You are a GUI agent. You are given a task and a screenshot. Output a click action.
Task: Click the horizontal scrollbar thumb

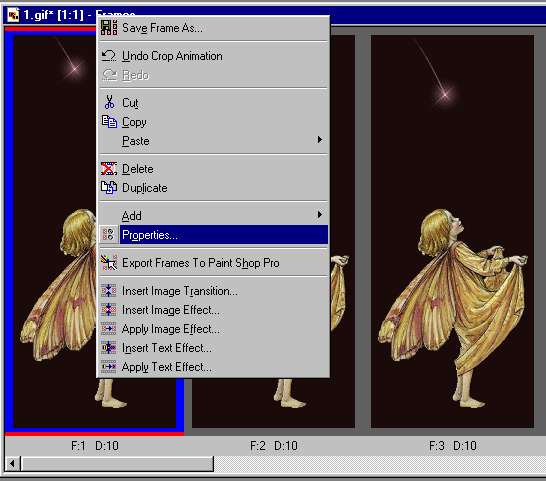point(117,464)
